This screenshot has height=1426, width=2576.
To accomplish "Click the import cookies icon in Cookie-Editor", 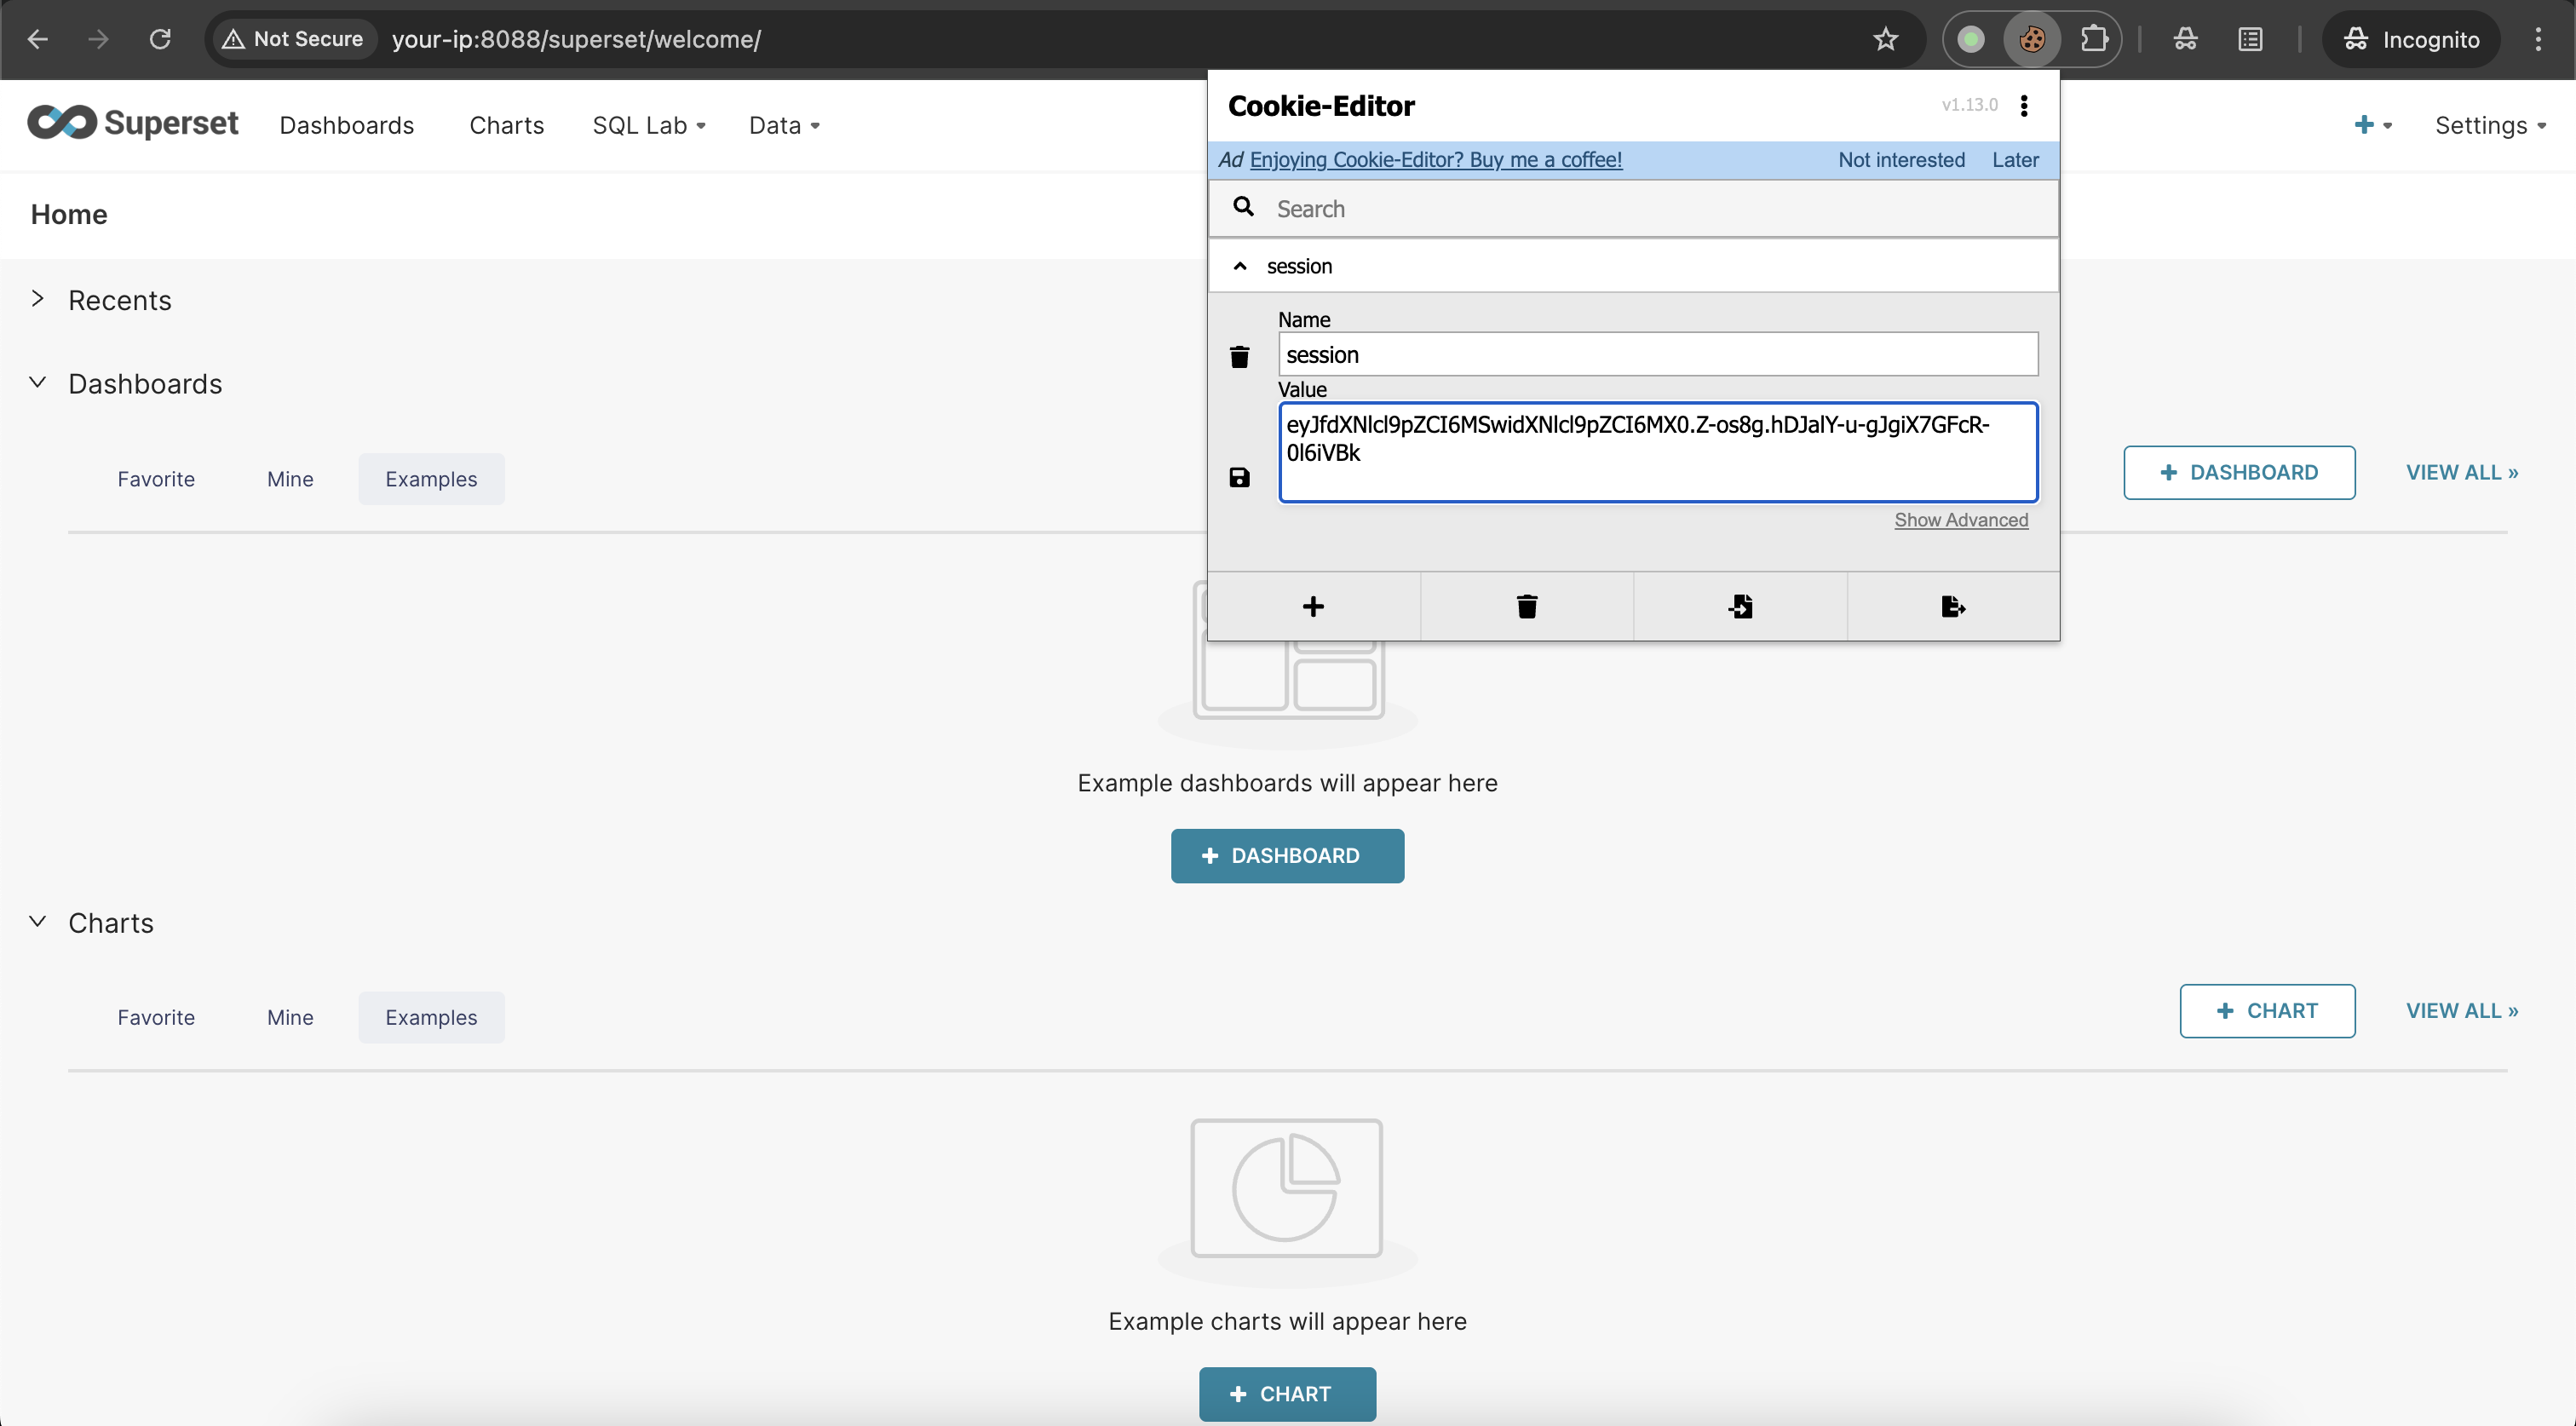I will 1740,607.
